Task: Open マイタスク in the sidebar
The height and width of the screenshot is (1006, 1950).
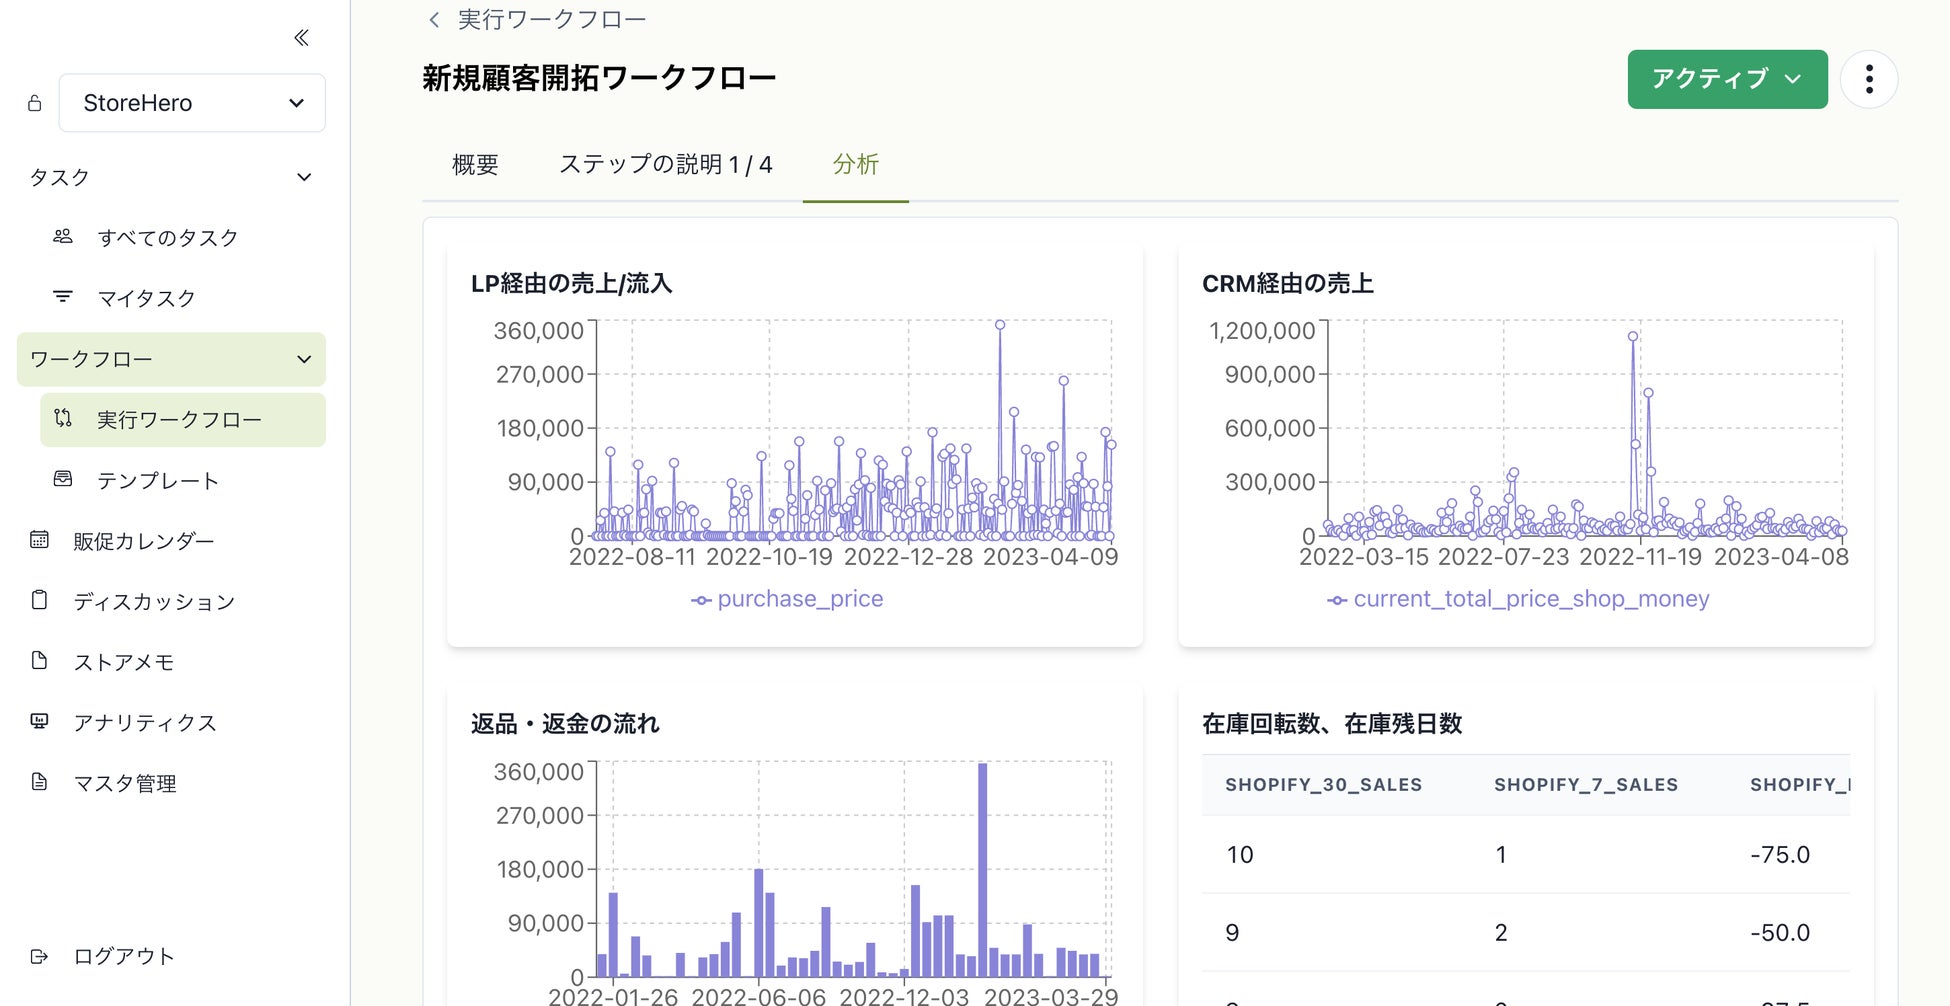Action: (147, 298)
